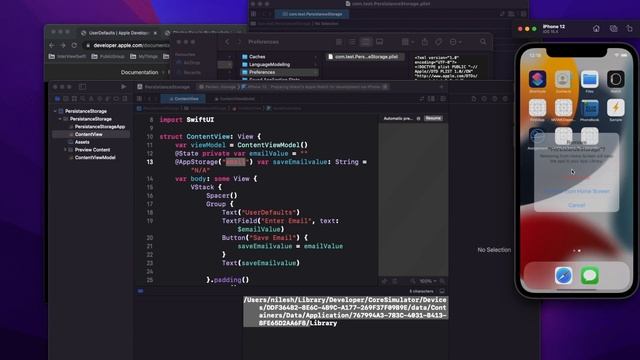Open the Watch app on the iPhone
The image size is (640, 360).
[x=616, y=79]
